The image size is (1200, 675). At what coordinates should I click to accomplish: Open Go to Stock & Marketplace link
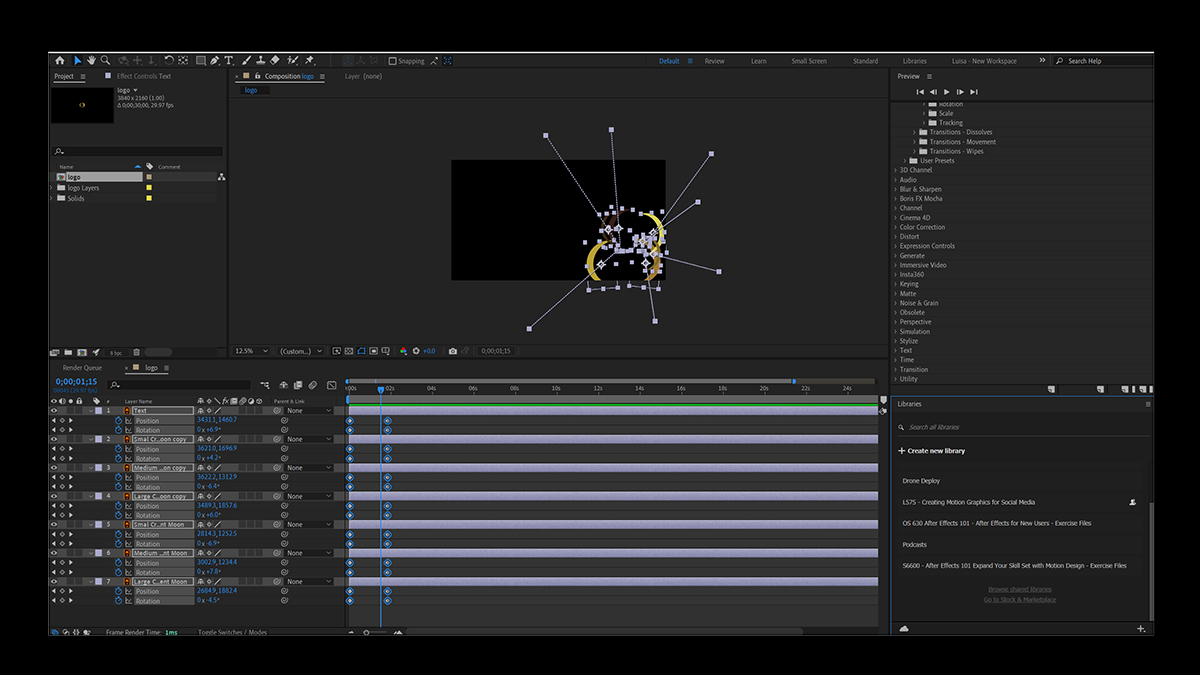[1019, 597]
